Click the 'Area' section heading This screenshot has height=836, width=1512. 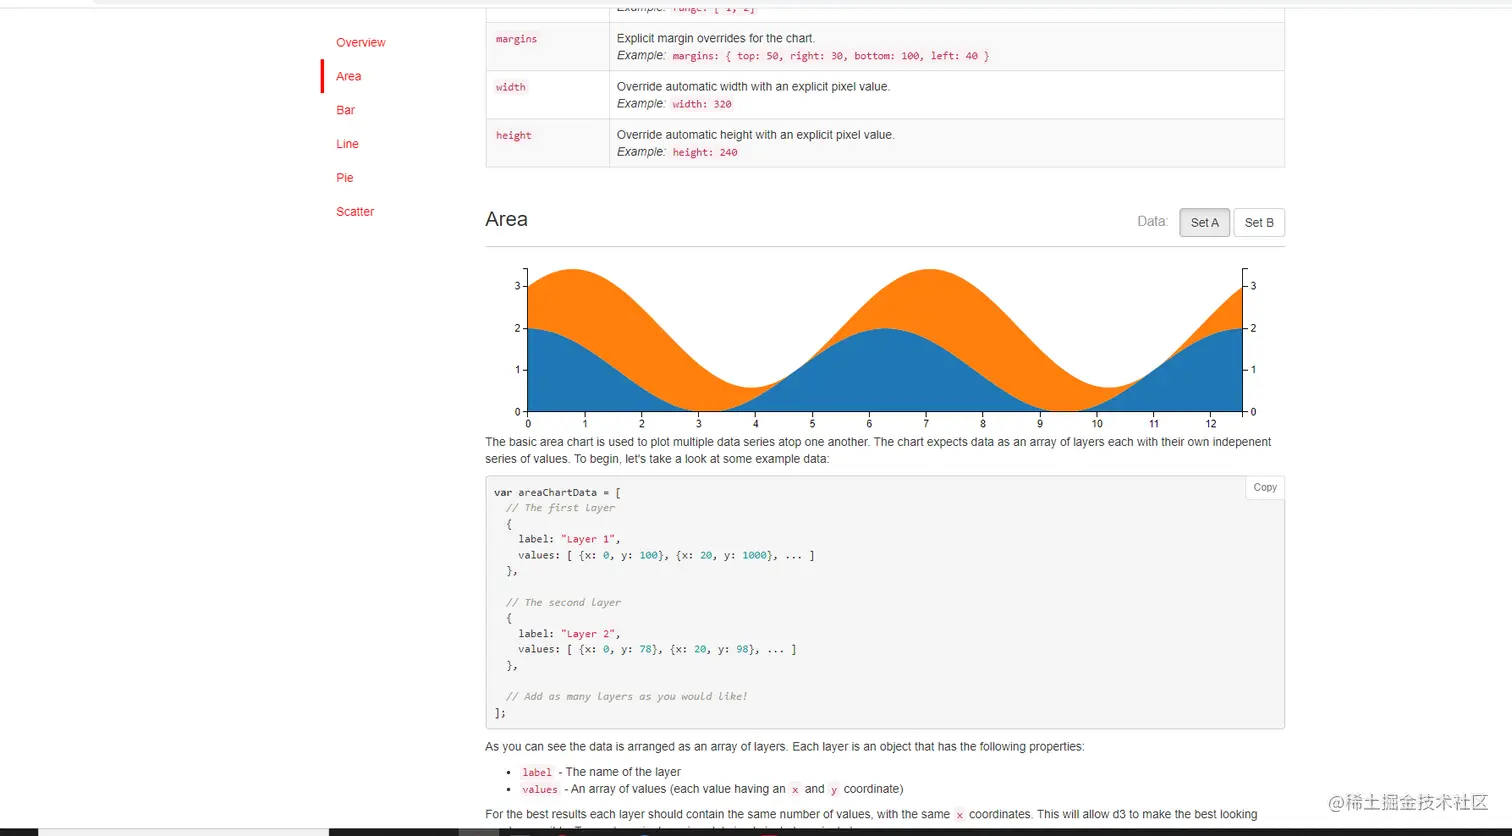coord(506,219)
